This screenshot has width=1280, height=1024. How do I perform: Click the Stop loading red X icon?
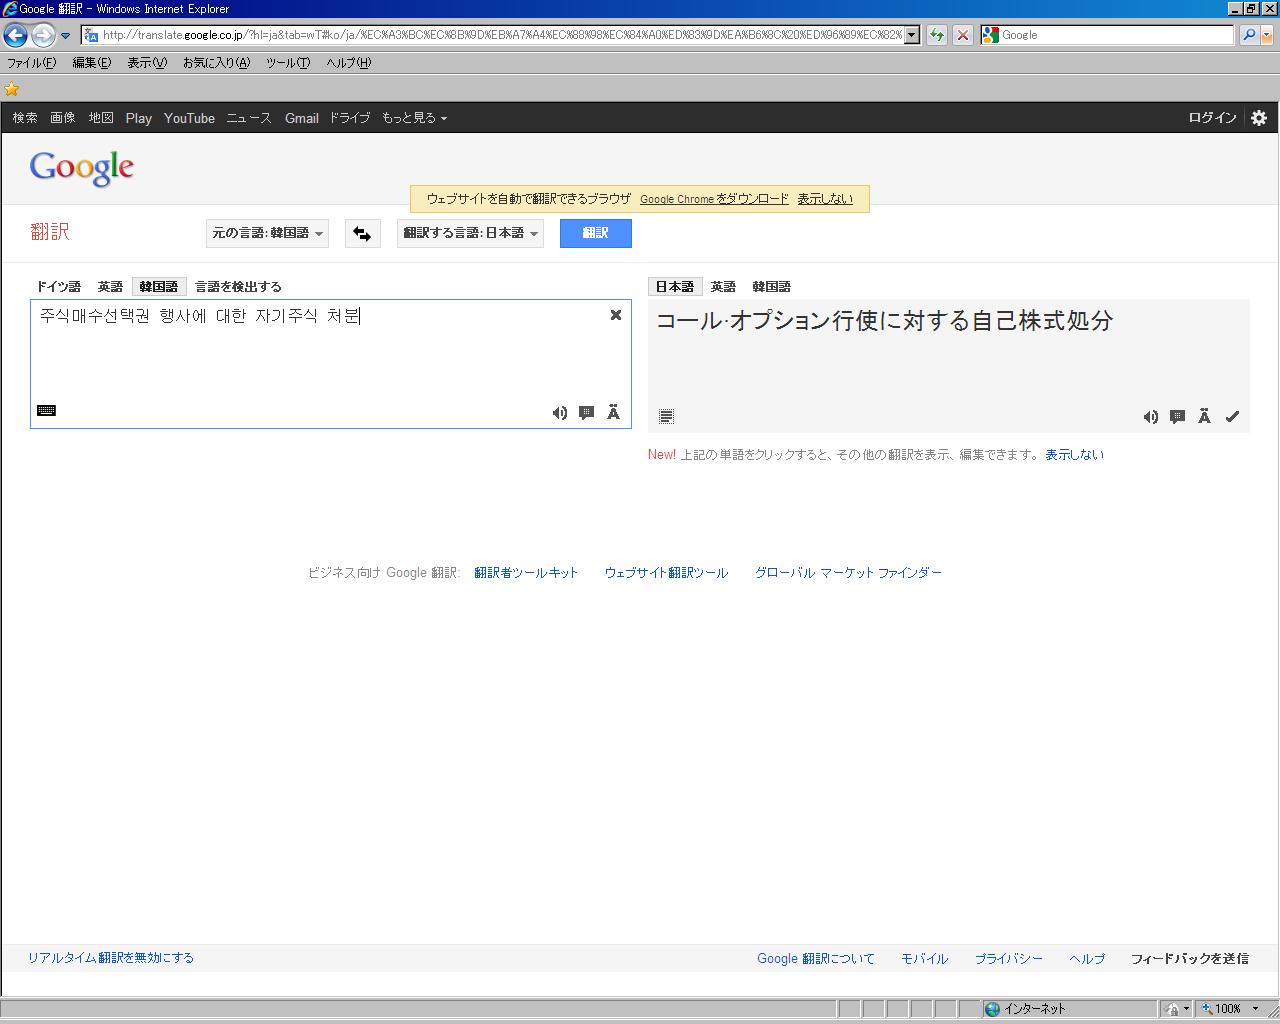(x=963, y=35)
